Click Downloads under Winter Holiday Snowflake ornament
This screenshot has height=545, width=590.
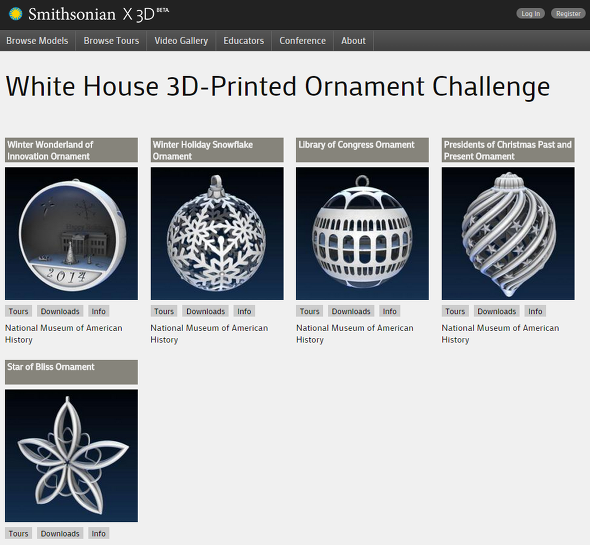205,311
